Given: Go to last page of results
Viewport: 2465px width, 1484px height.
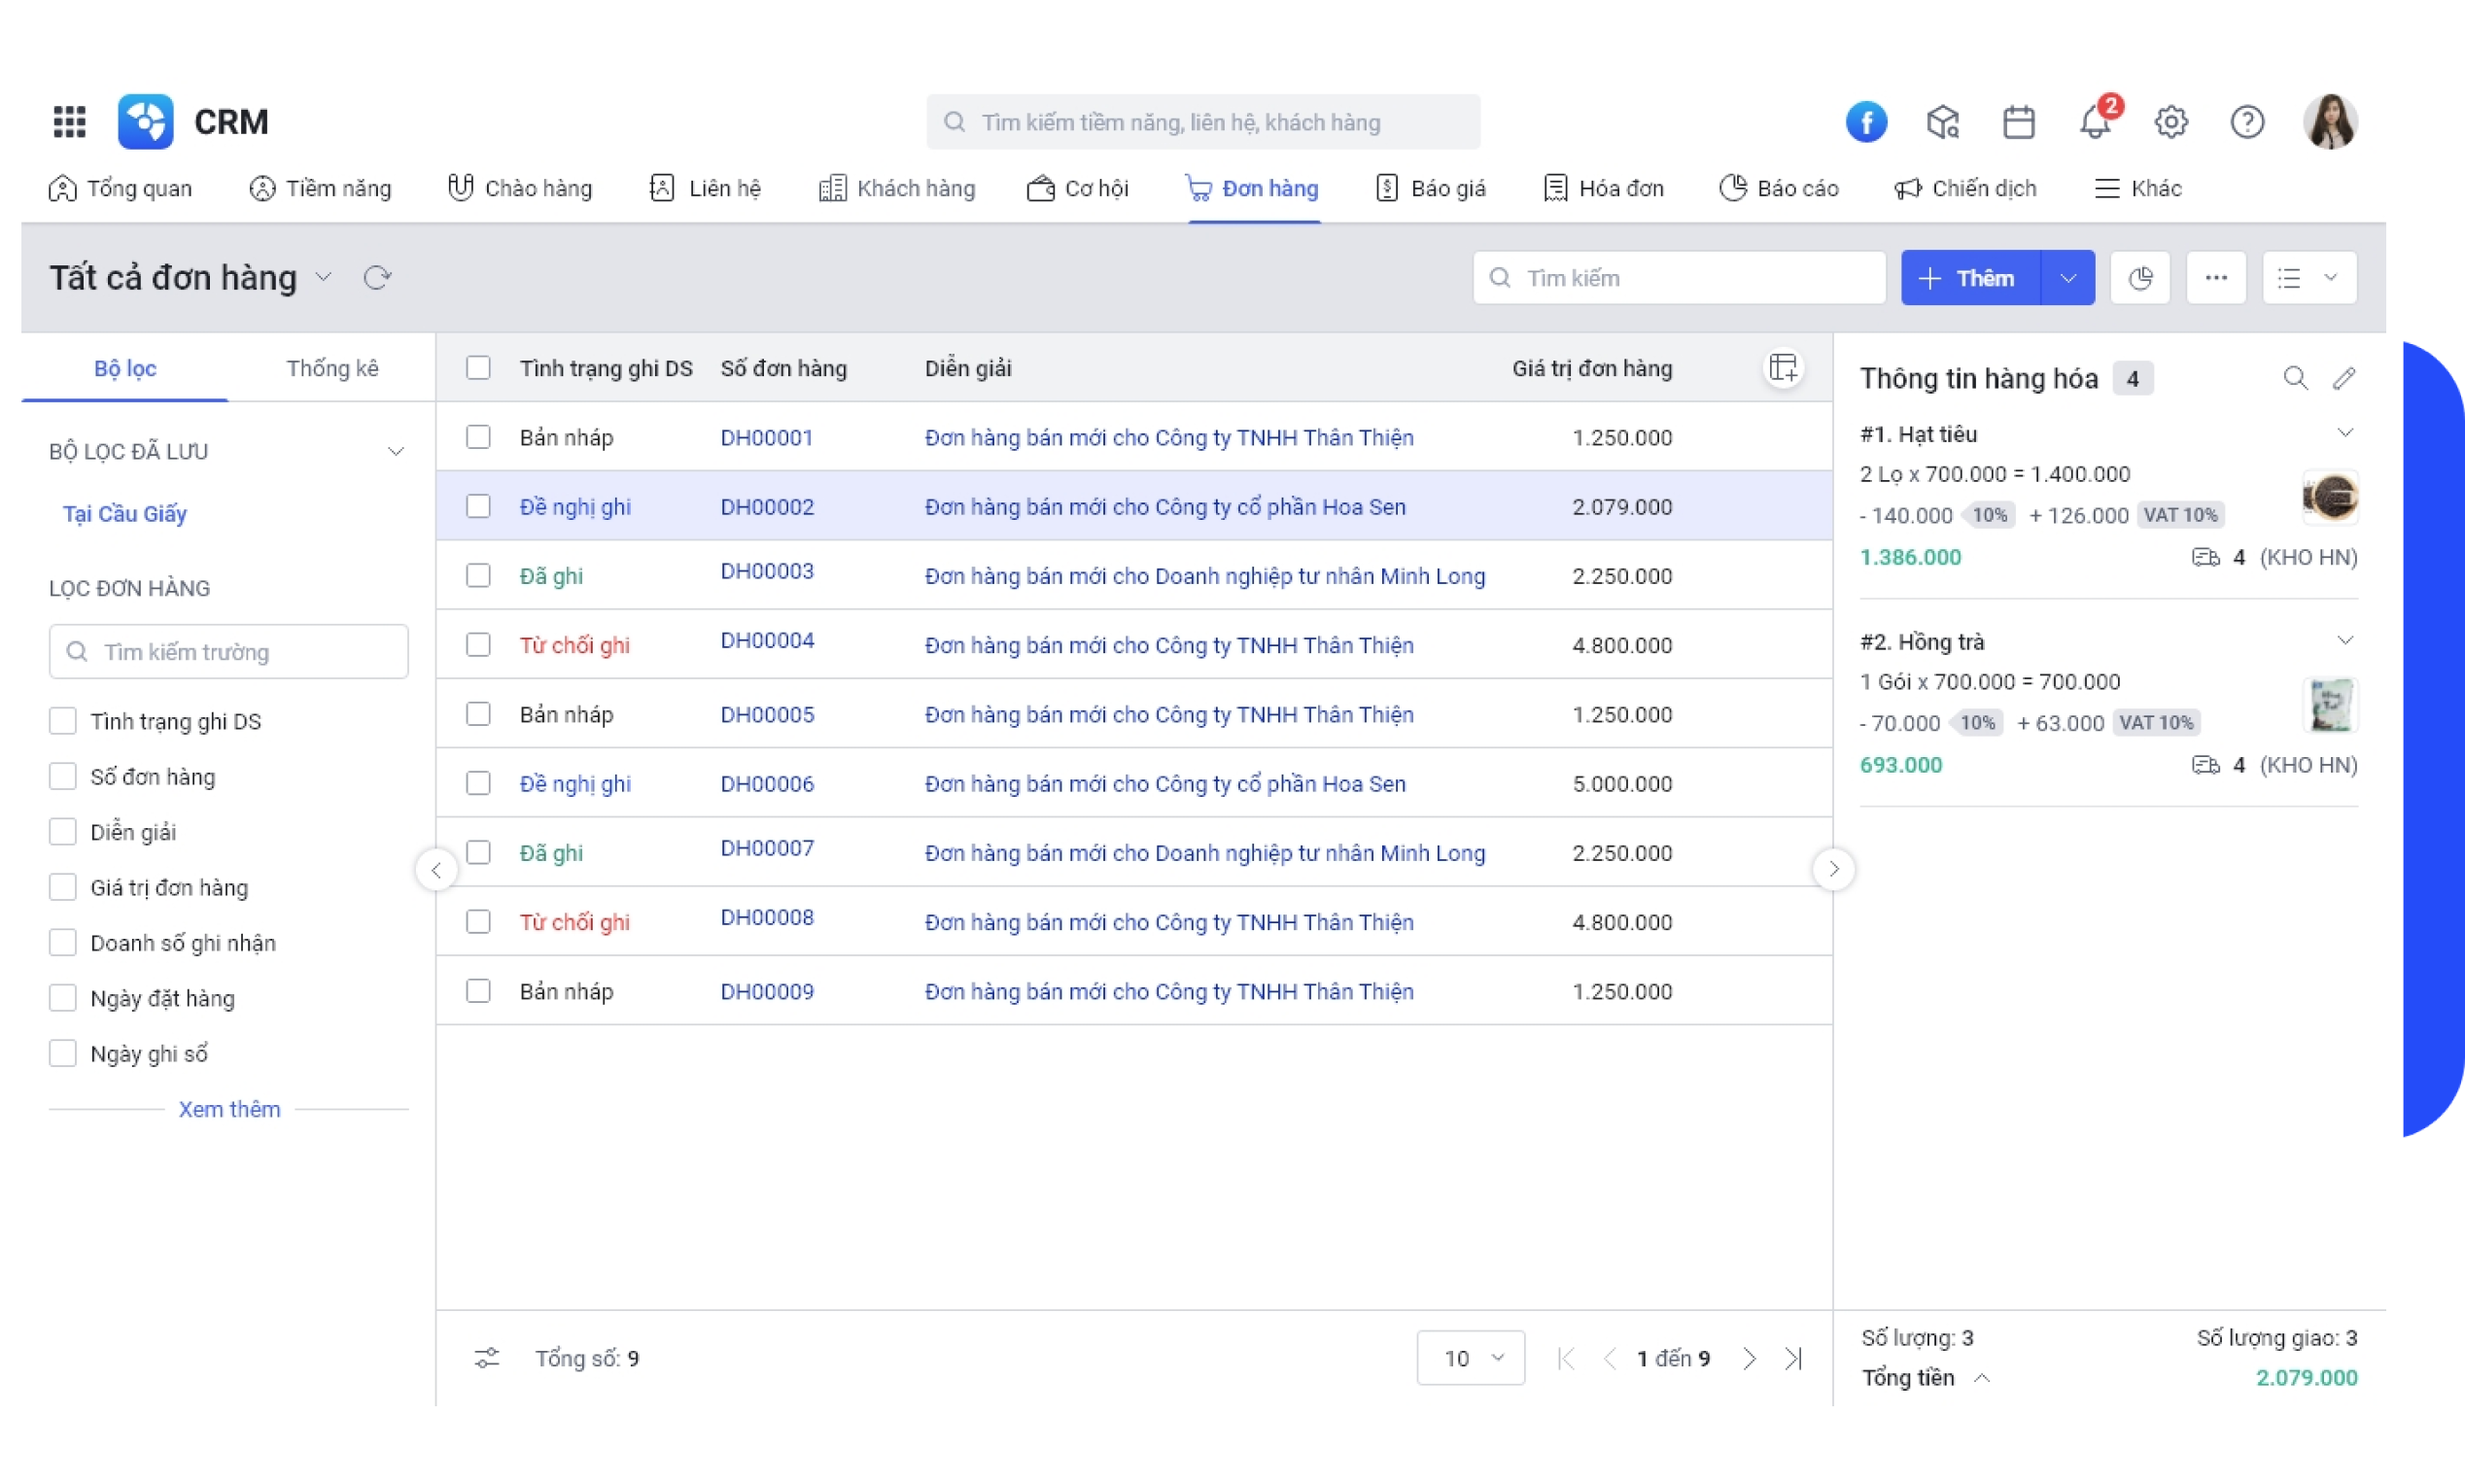Looking at the screenshot, I should pyautogui.click(x=1794, y=1358).
